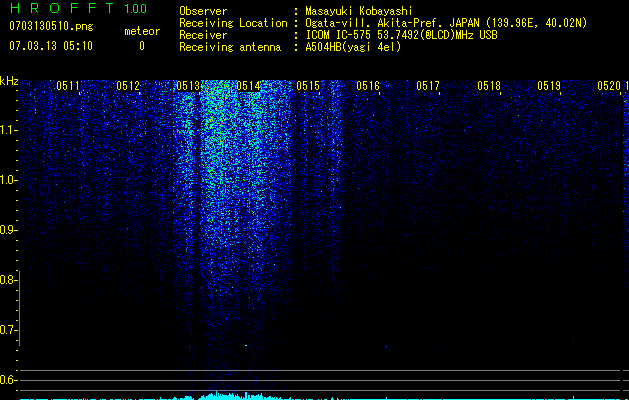Viewport: 629px width, 400px height.
Task: Click time marker 0519
Action: (549, 86)
